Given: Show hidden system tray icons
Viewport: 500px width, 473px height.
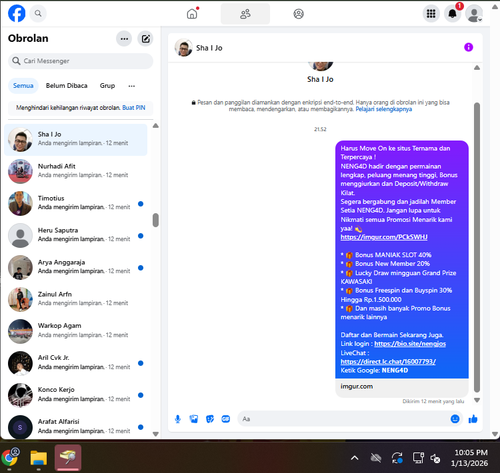Looking at the screenshot, I should tap(354, 458).
